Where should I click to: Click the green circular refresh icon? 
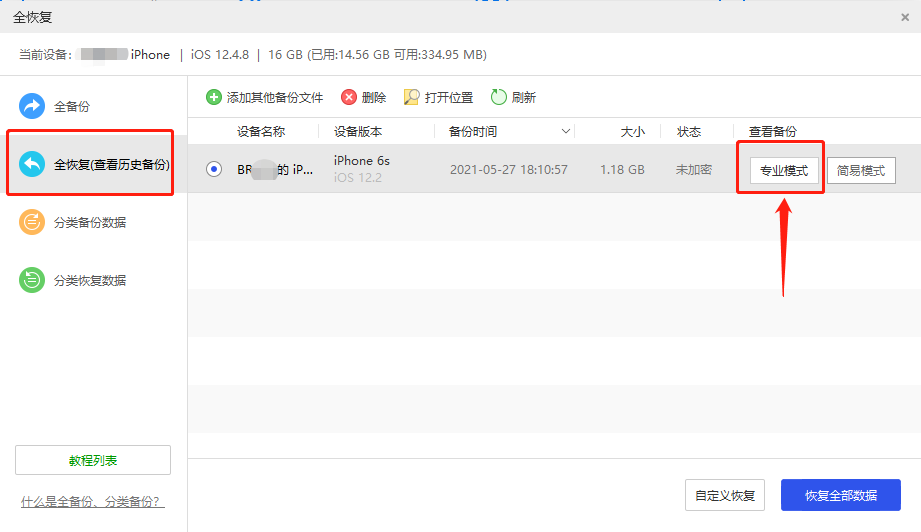coord(499,97)
